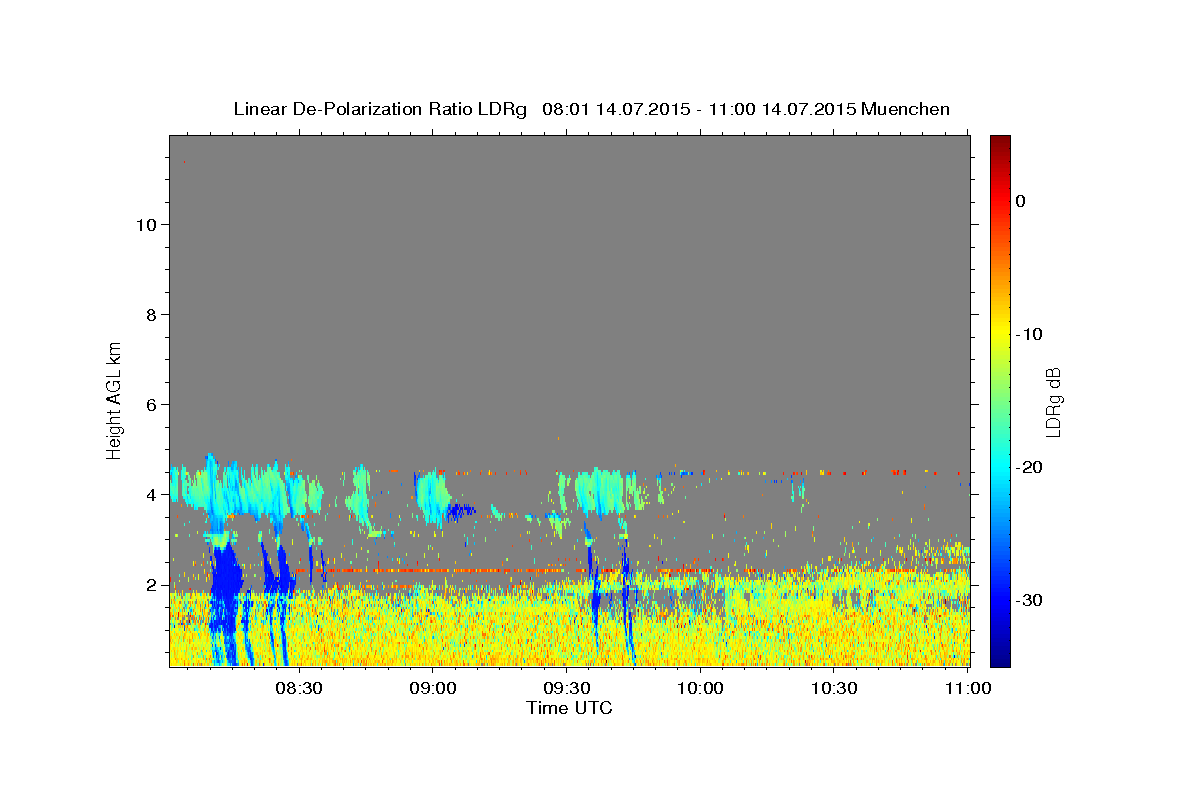Click the 10:30 time tick label
This screenshot has height=800, width=1200.
[834, 688]
